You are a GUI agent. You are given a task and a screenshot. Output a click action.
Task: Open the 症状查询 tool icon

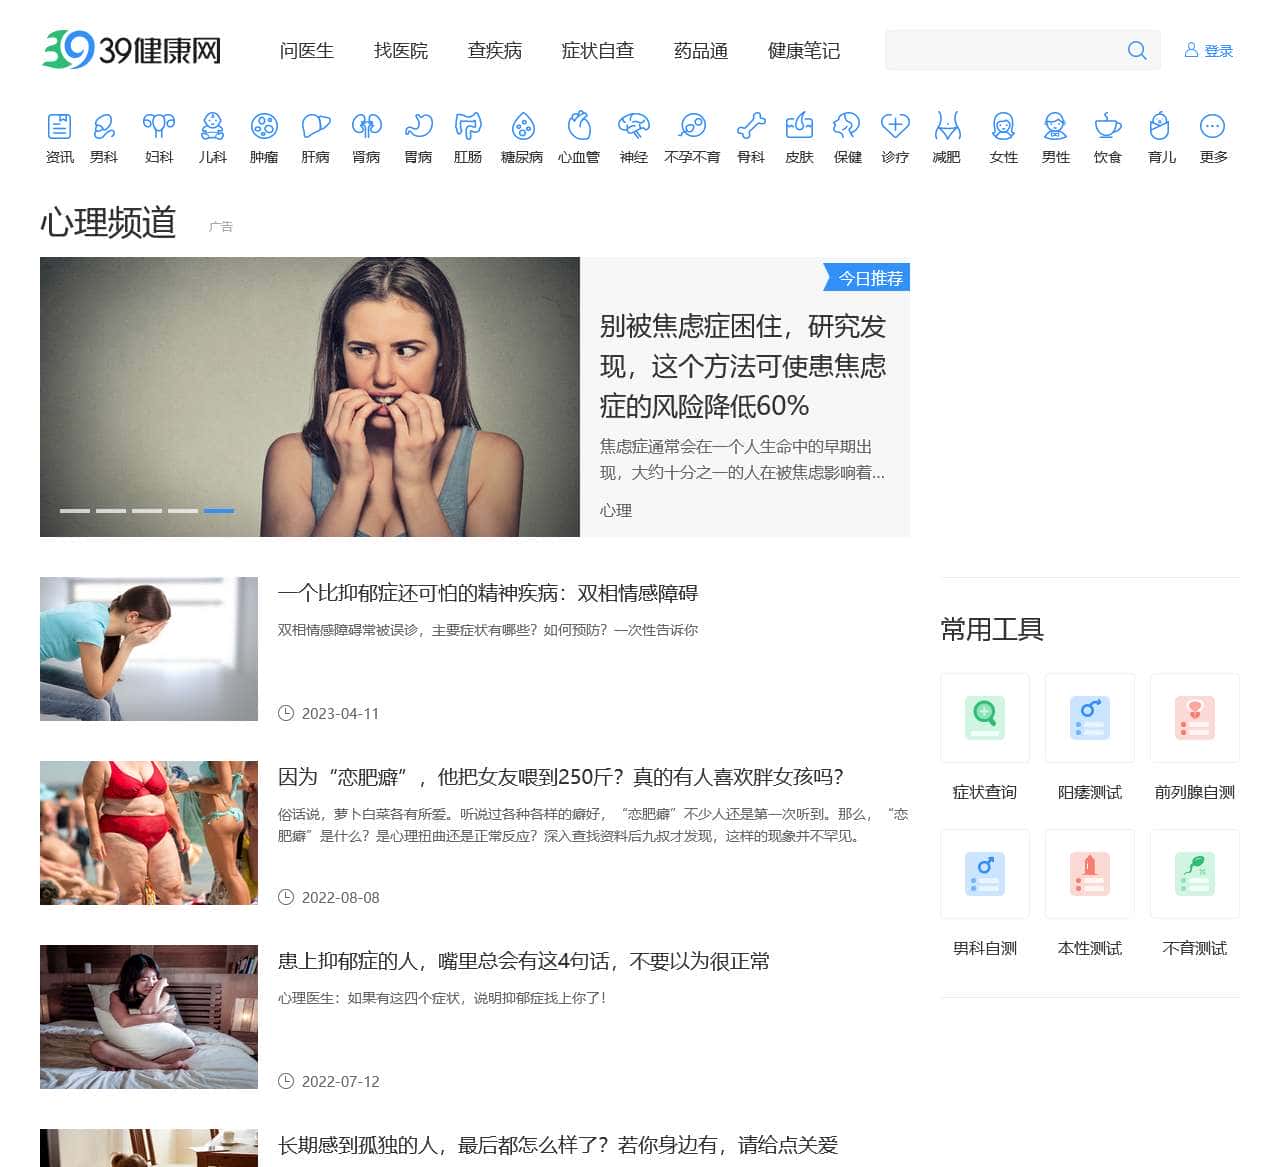coord(985,718)
